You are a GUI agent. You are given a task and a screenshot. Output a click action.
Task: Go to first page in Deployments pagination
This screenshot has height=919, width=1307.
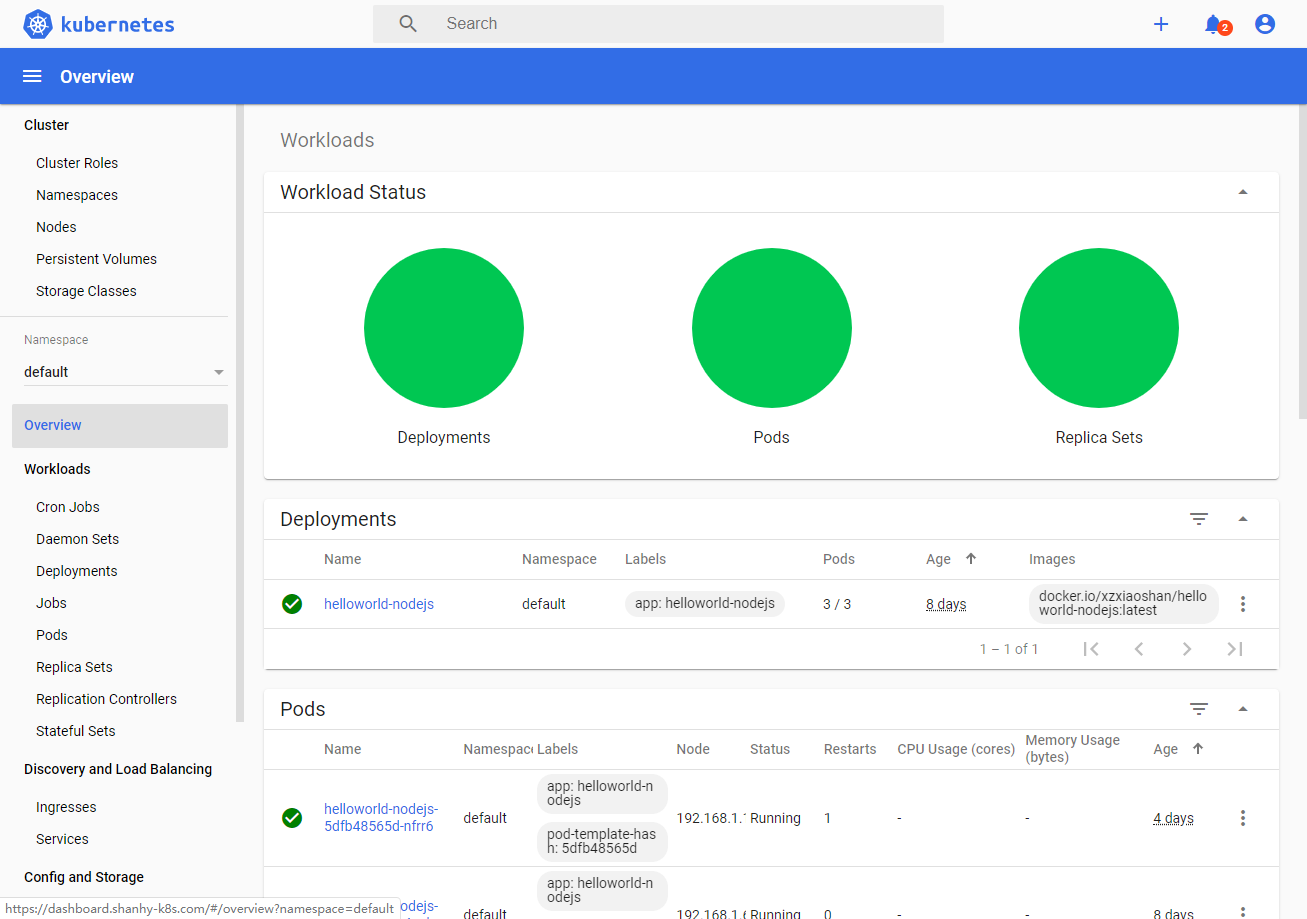coord(1091,649)
